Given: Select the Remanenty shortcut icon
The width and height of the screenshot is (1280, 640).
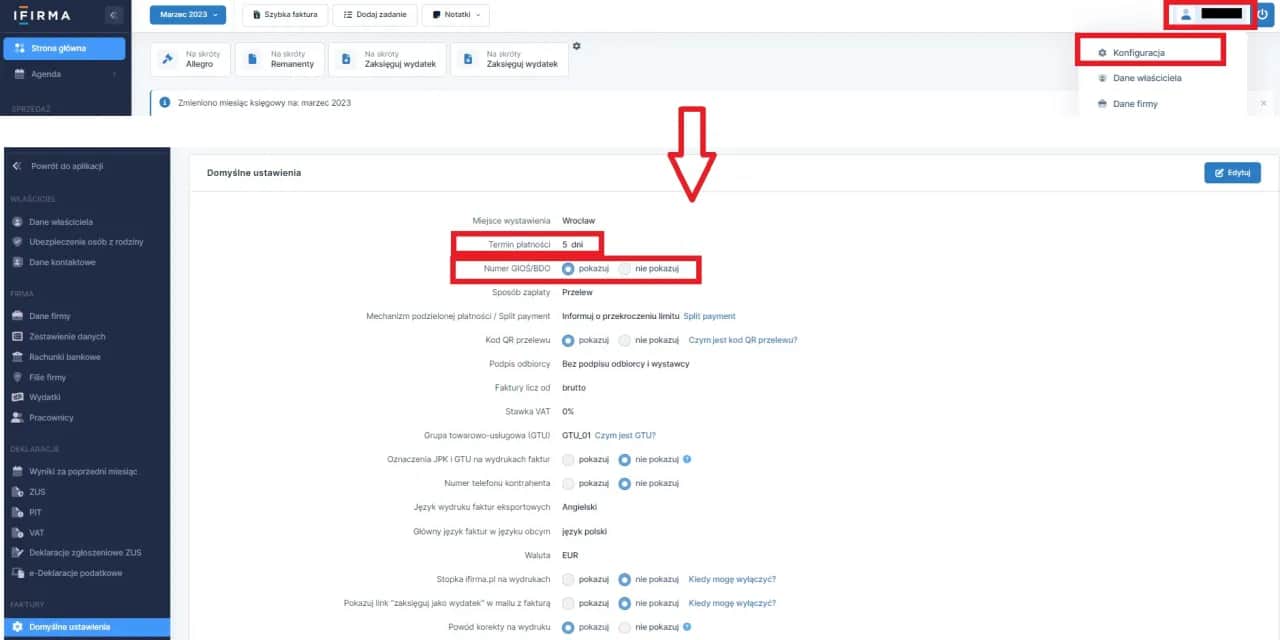Looking at the screenshot, I should click(250, 57).
